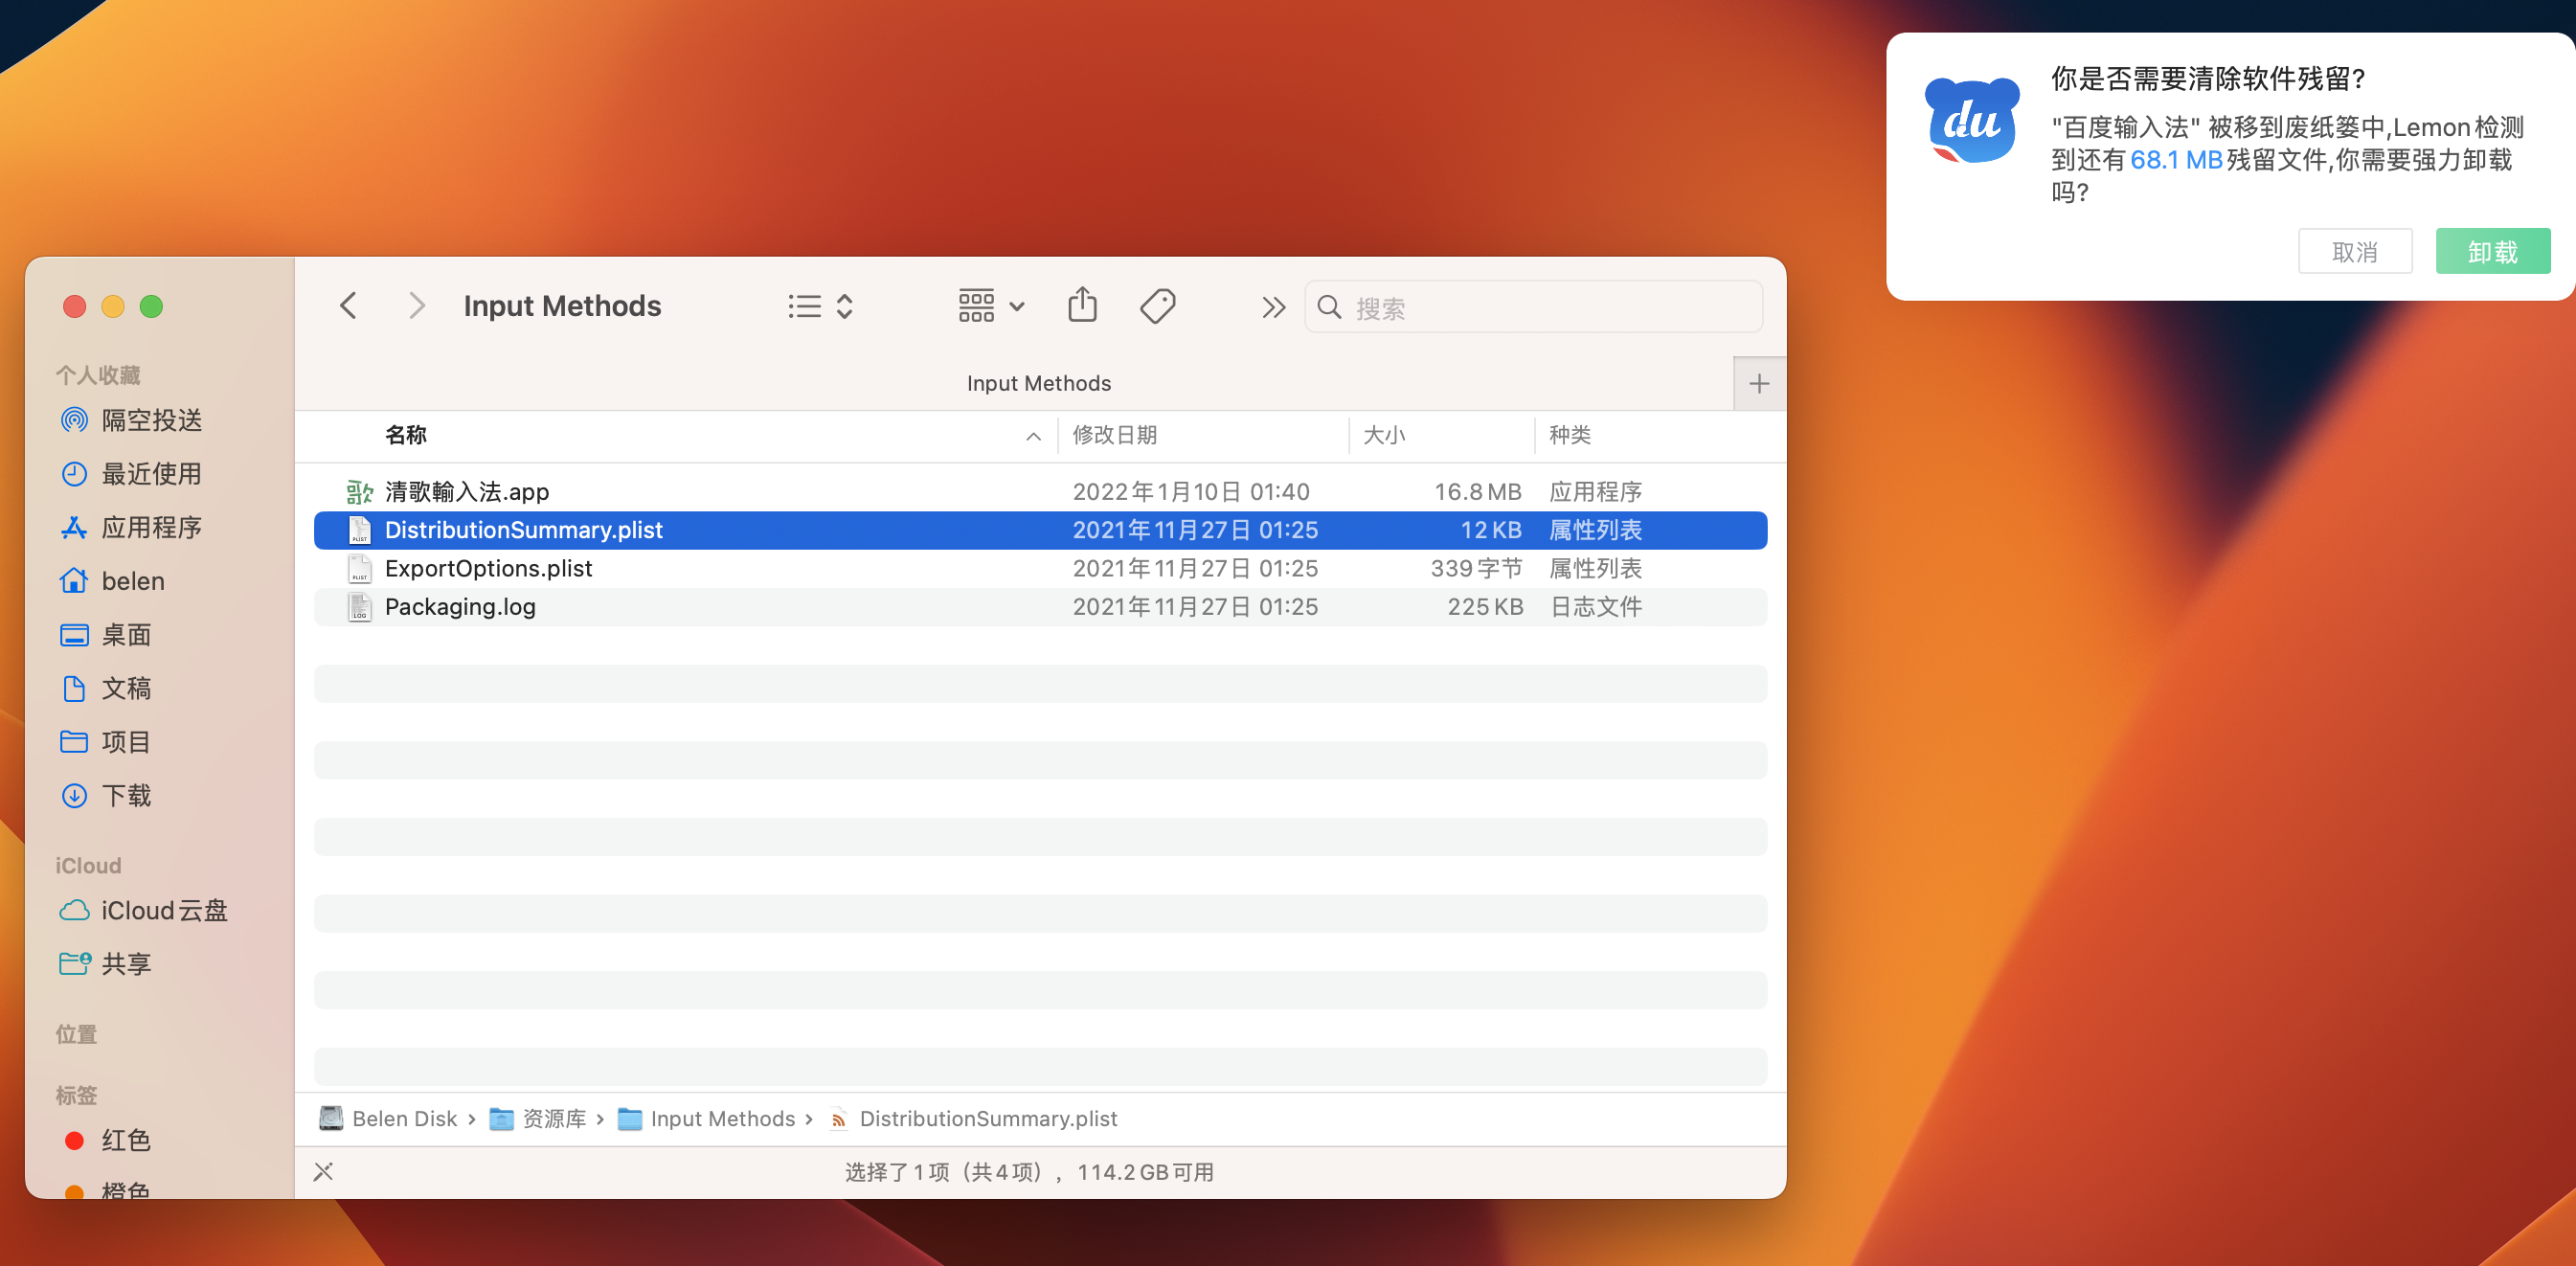Expand the group-by grid dropdown

pyautogui.click(x=990, y=305)
